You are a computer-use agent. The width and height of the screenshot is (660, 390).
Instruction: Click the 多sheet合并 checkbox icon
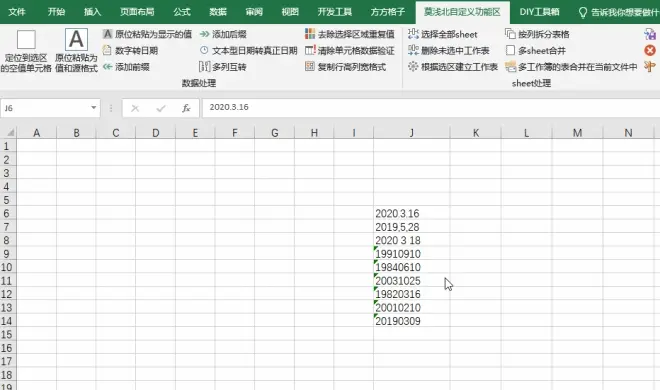tap(510, 50)
